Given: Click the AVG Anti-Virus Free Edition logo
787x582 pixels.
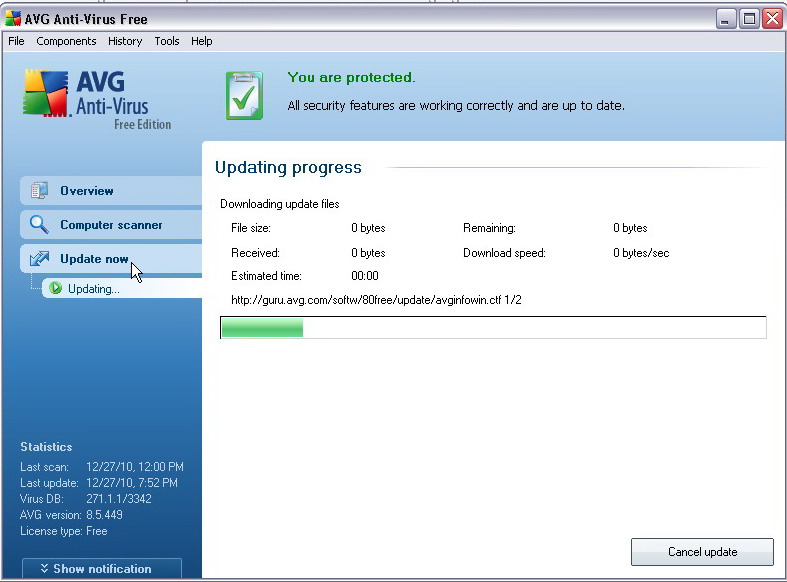Looking at the screenshot, I should (x=97, y=99).
